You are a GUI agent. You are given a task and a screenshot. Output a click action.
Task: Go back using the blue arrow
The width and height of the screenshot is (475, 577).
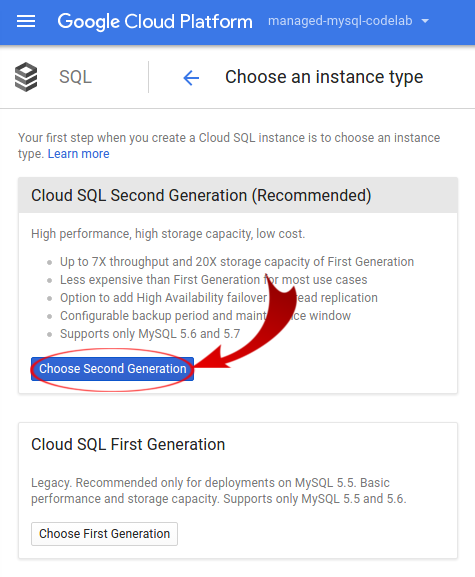click(x=191, y=78)
